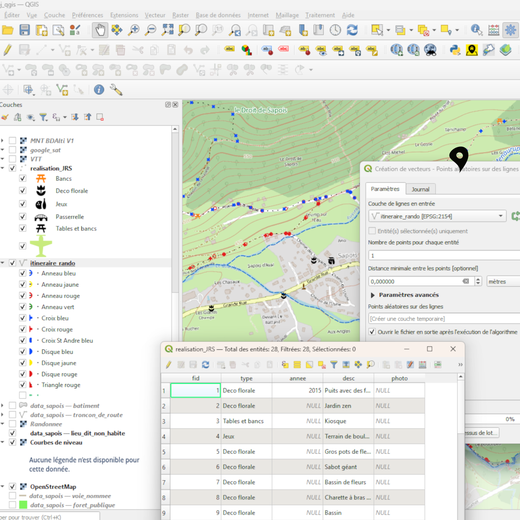Enable the google_sat layer

pos(12,150)
